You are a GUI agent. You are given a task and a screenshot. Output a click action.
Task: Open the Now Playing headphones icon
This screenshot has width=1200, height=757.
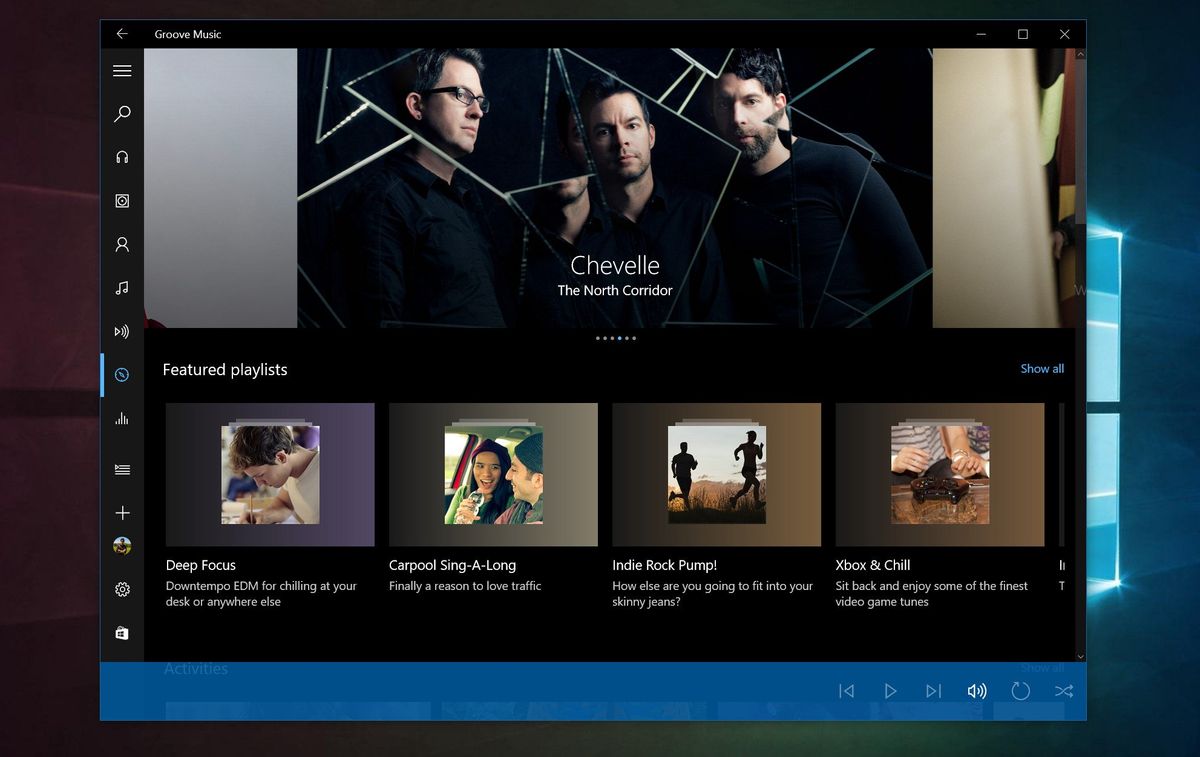click(x=122, y=156)
